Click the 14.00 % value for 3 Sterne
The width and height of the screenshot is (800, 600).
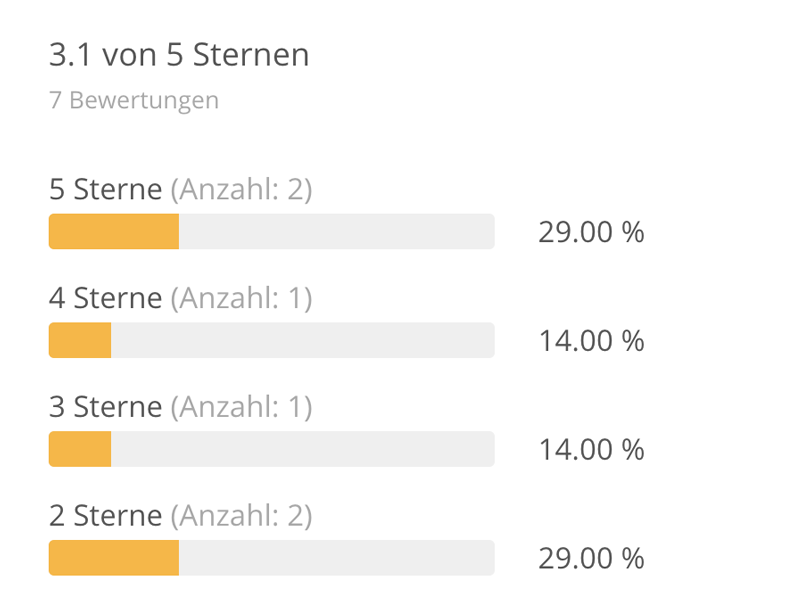tap(591, 450)
